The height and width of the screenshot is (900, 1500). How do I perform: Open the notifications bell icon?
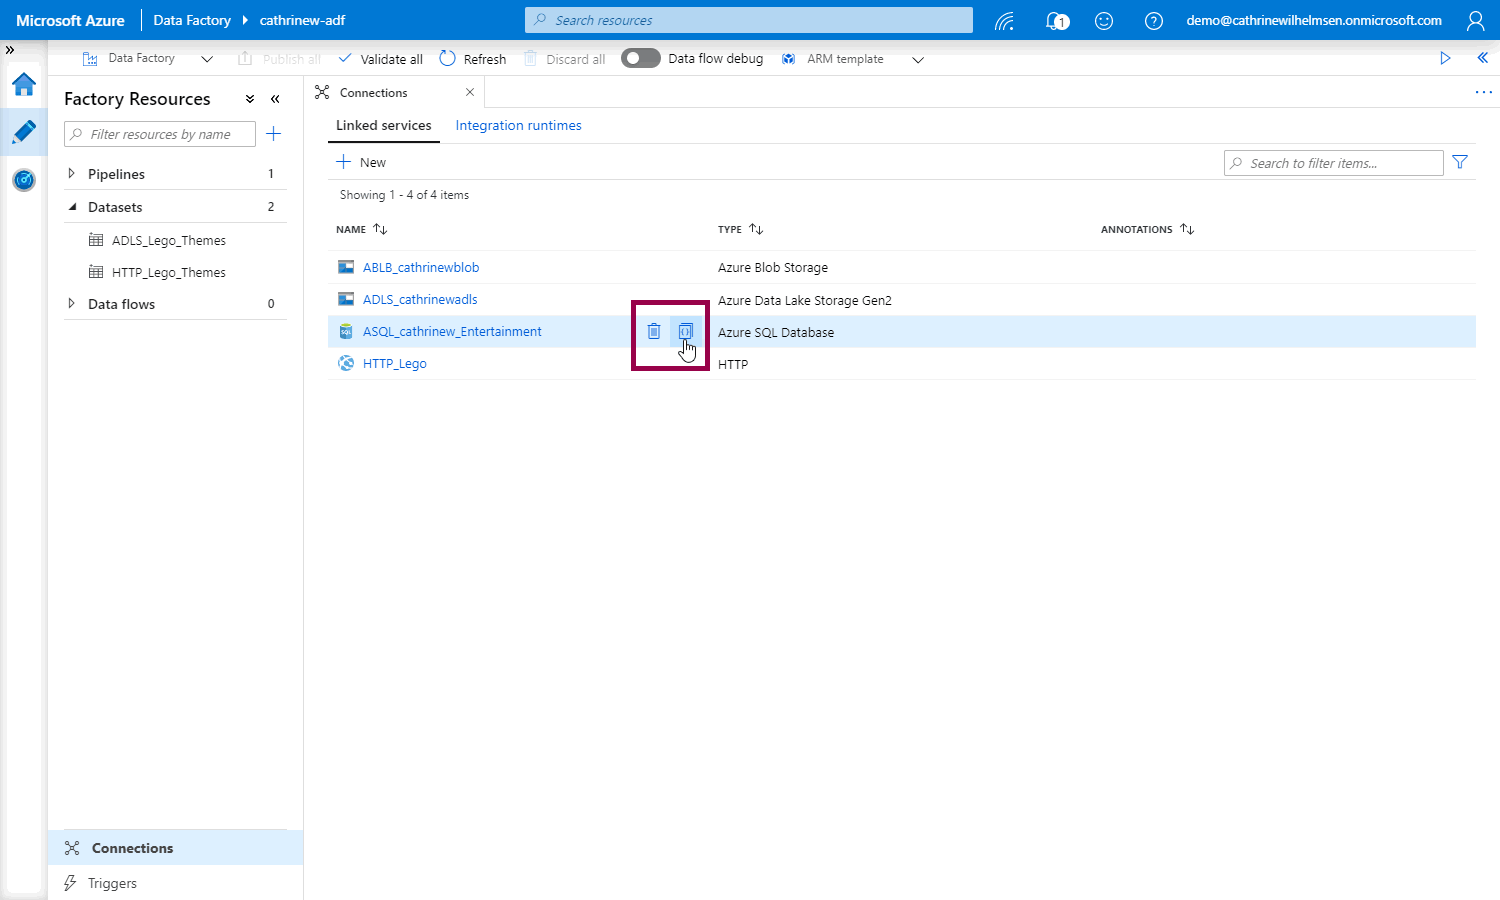click(1056, 21)
